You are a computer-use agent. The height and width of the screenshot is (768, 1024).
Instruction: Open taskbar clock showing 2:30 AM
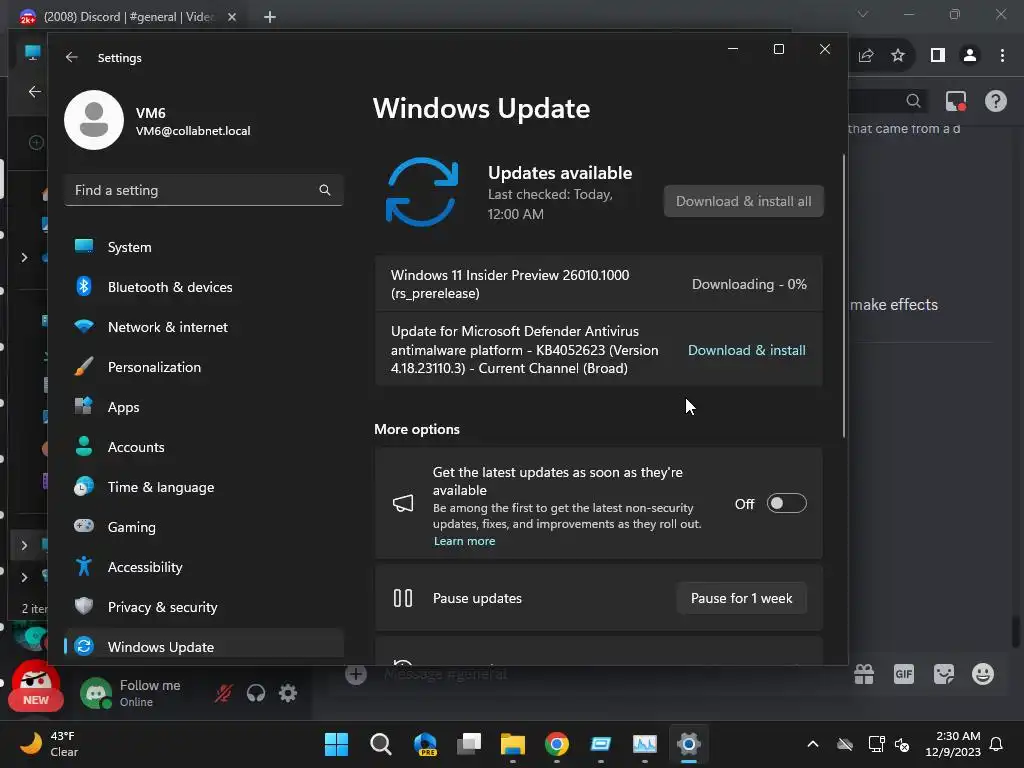(x=953, y=744)
